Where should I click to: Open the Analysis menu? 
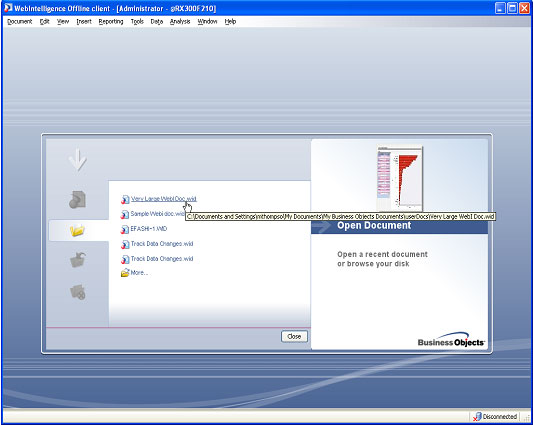pyautogui.click(x=180, y=21)
